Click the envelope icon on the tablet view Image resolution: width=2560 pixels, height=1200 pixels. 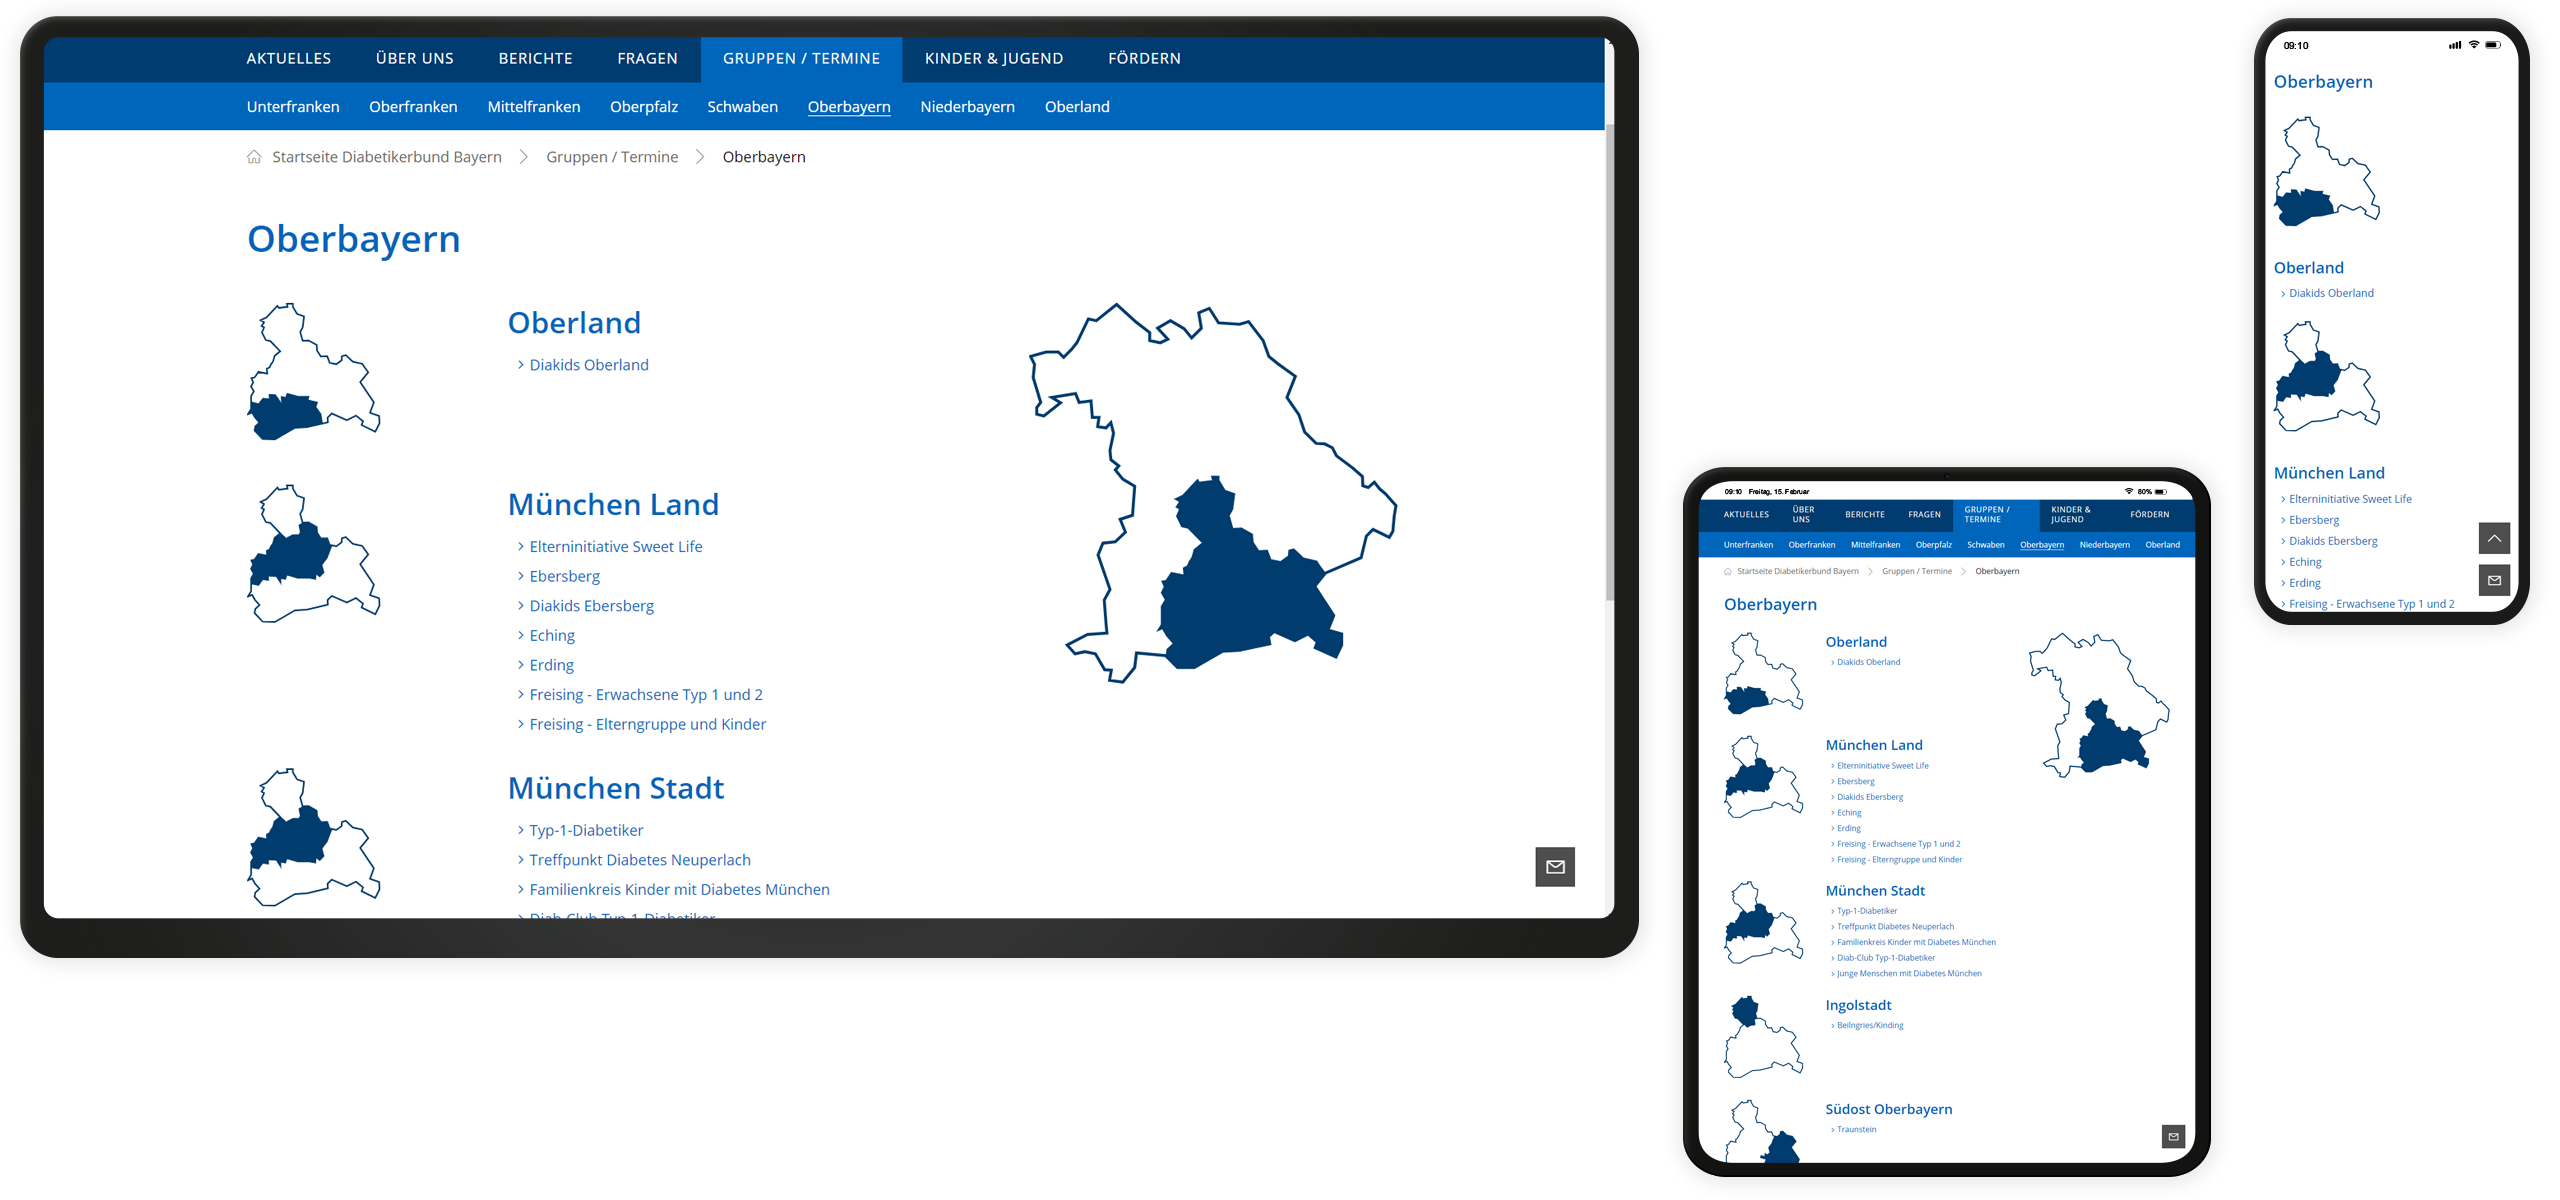coord(2172,1136)
